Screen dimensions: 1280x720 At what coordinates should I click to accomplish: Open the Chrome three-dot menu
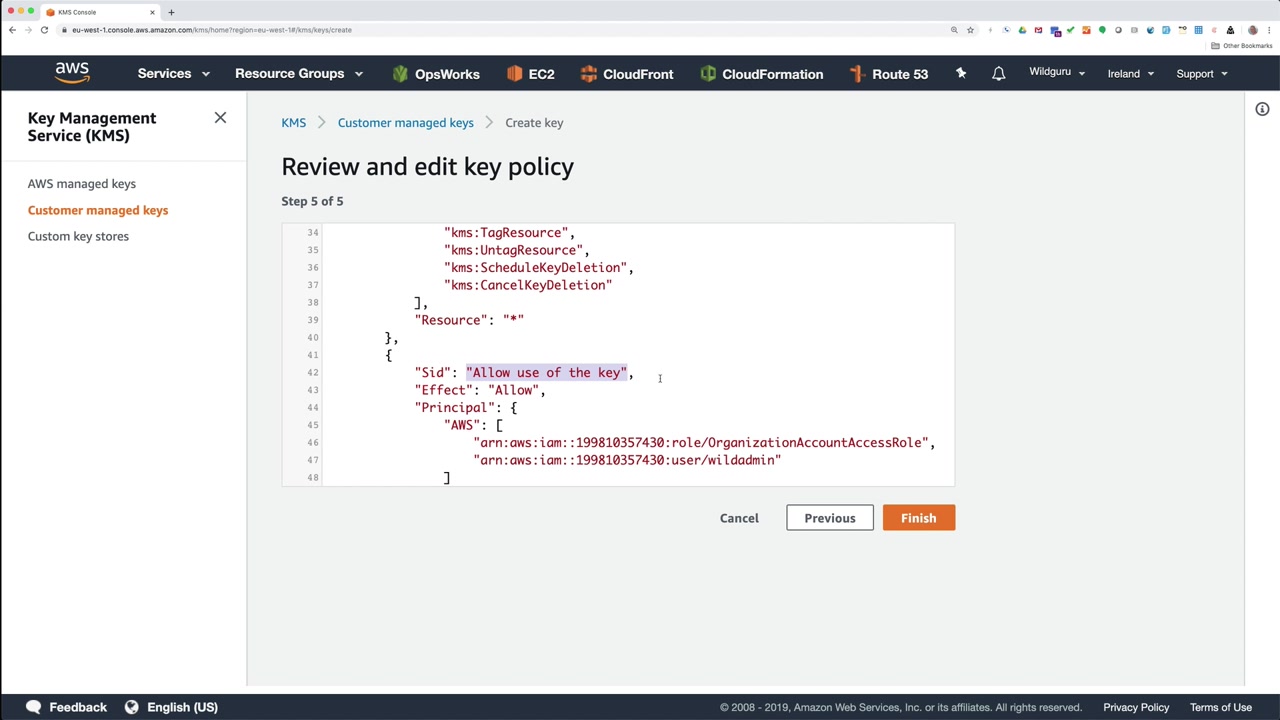(x=1268, y=30)
